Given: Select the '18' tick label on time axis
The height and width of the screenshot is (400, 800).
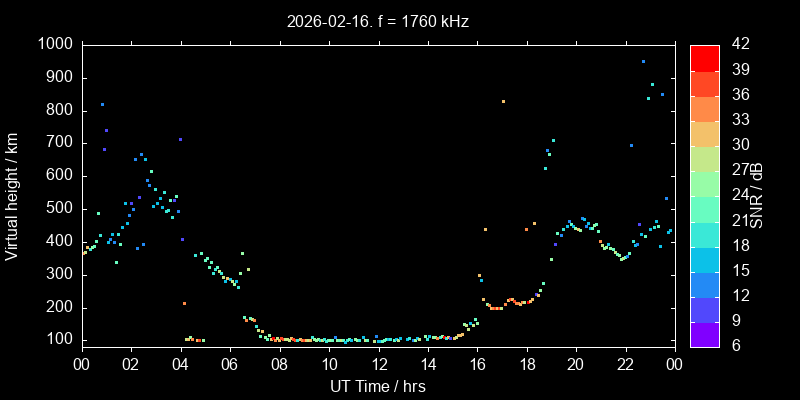Looking at the screenshot, I should pyautogui.click(x=526, y=365).
